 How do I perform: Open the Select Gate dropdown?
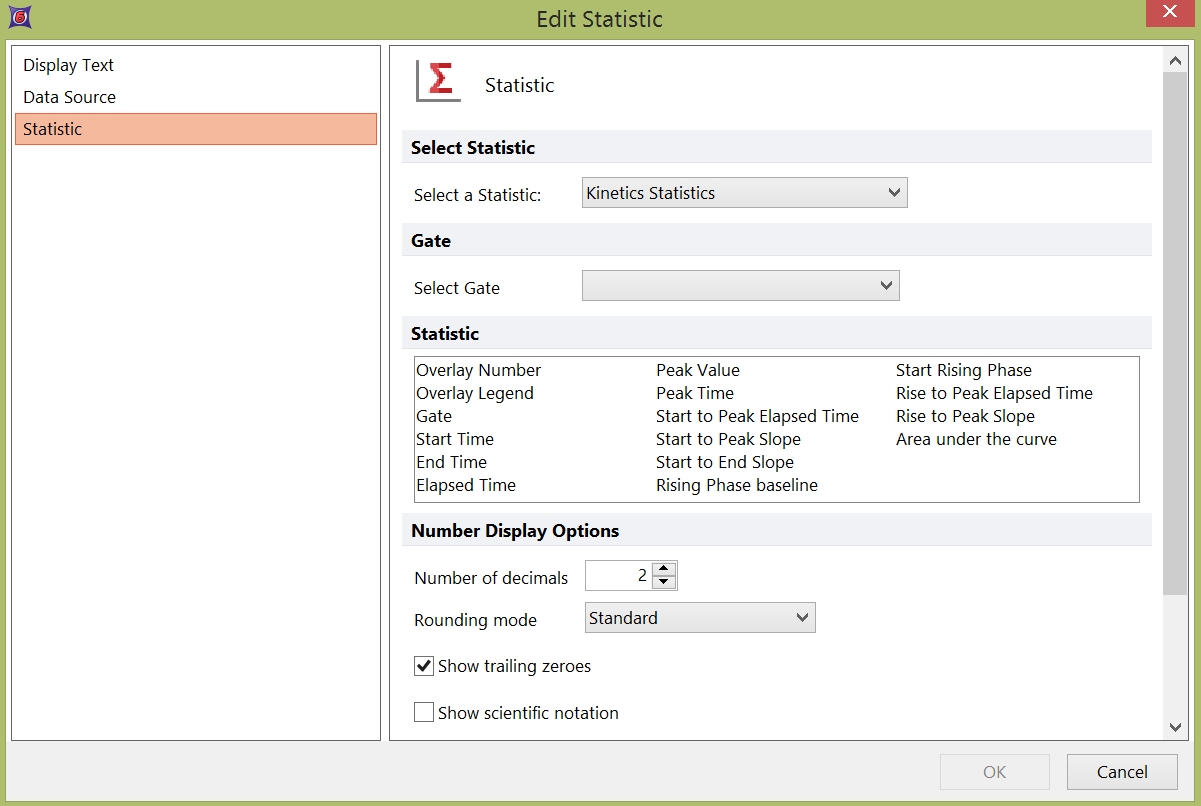740,287
